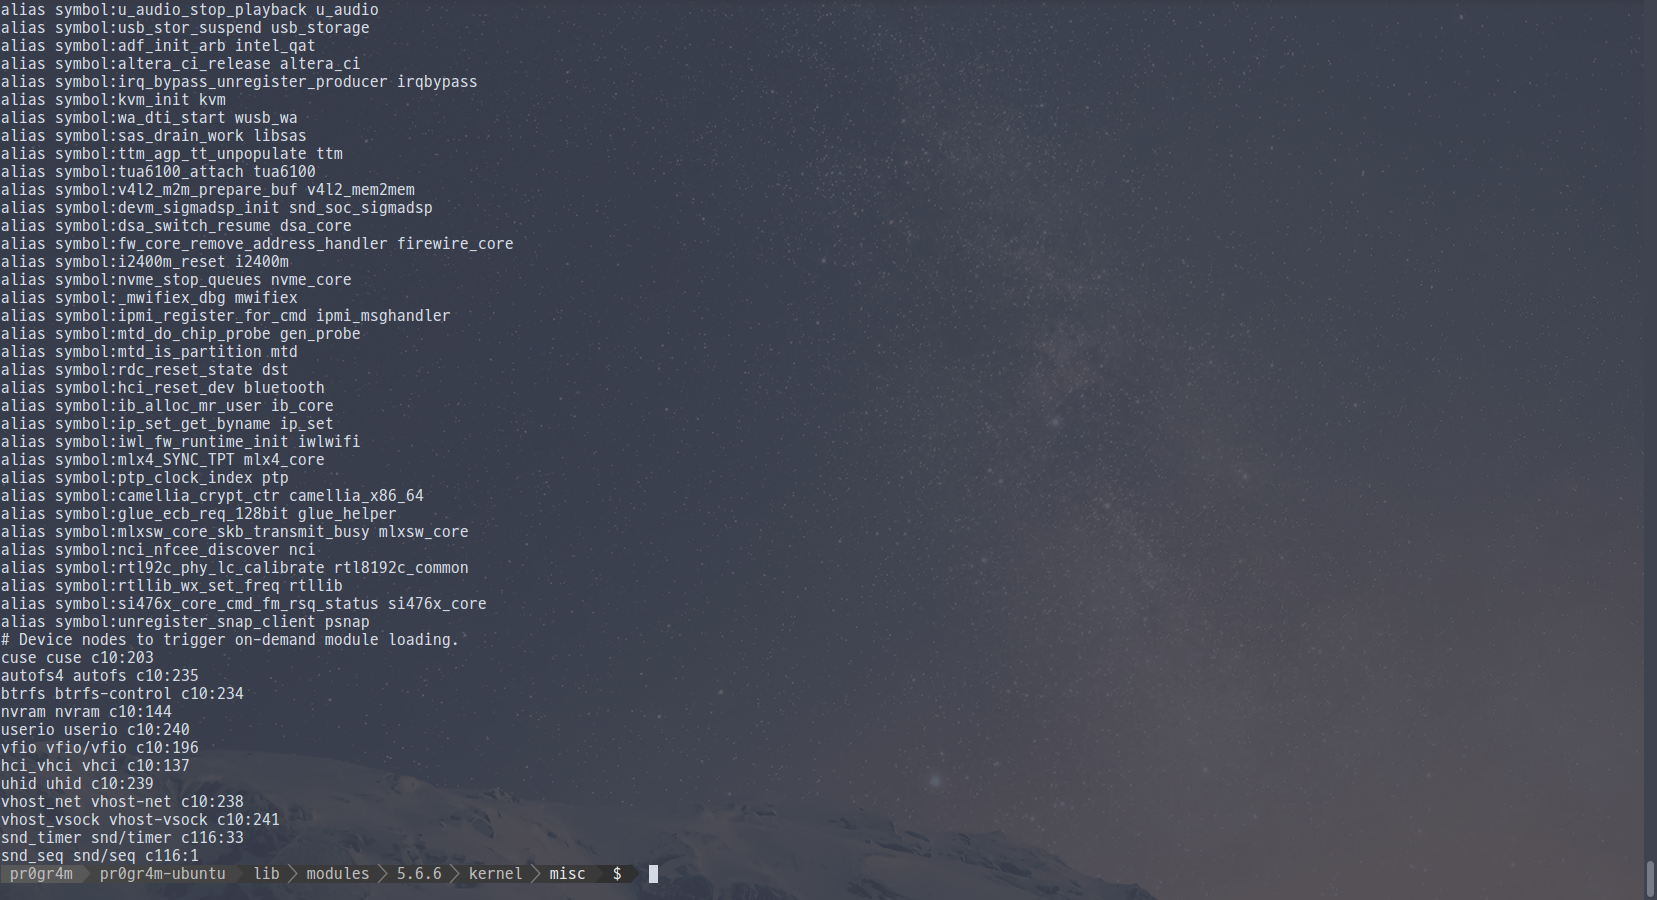
Task: Click the uhid uhid c10:239 line
Action: tap(77, 784)
